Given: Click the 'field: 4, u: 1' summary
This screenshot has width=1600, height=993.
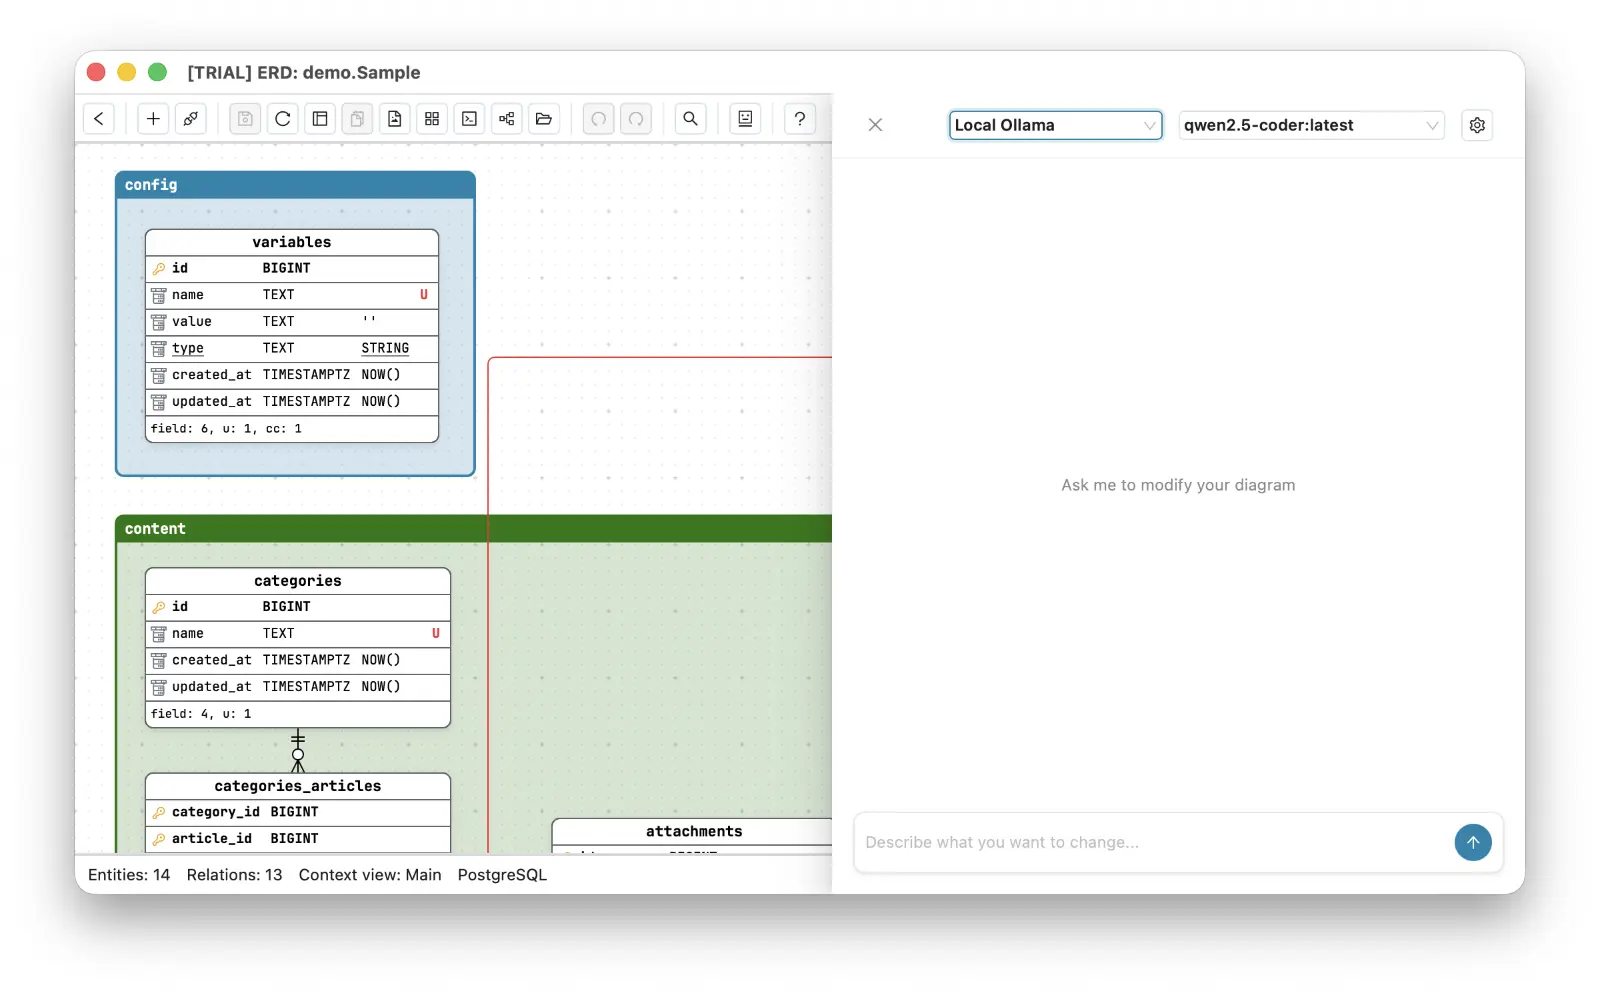Looking at the screenshot, I should 201,714.
